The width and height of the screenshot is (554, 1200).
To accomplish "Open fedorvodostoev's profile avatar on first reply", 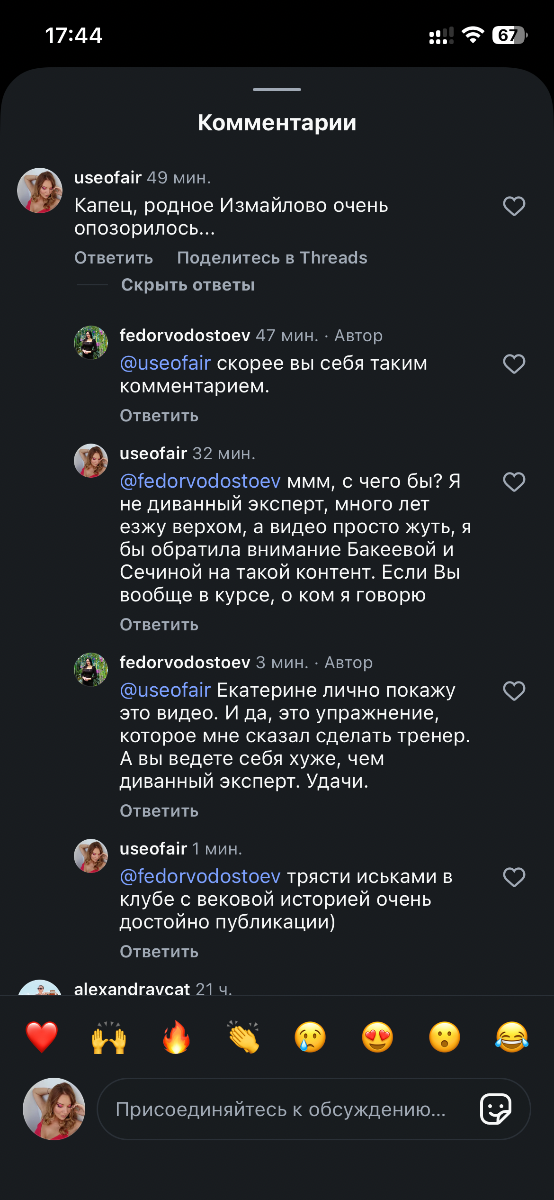I will (91, 342).
